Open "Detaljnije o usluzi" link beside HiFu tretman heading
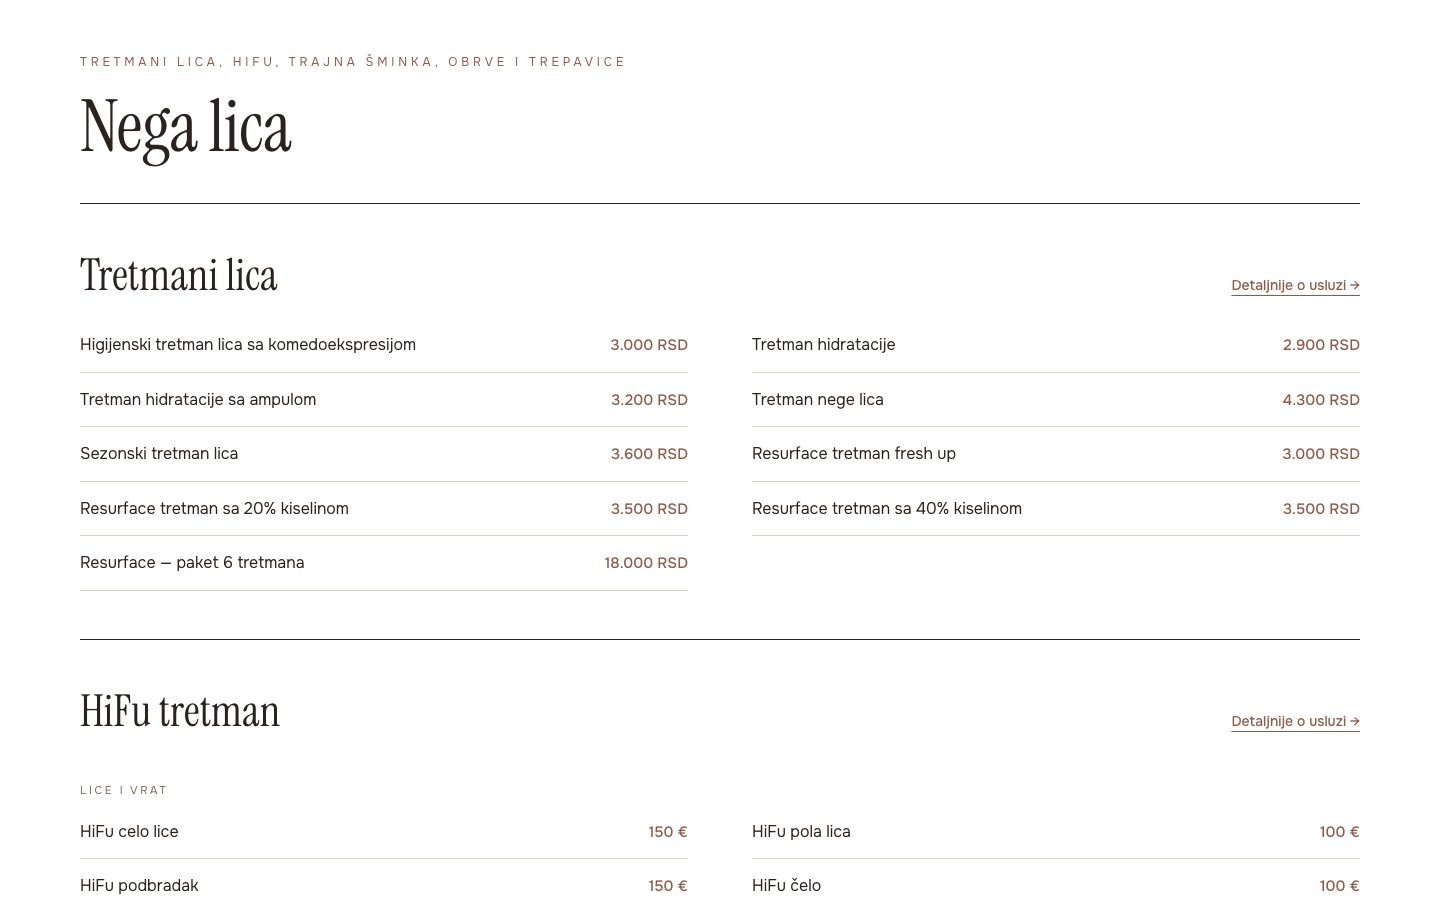 click(1295, 721)
